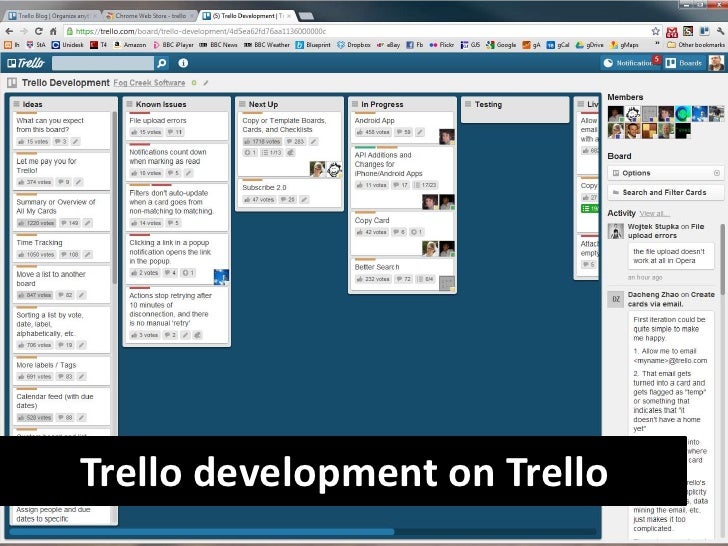
Task: Click the browser reload button
Action: coord(39,31)
